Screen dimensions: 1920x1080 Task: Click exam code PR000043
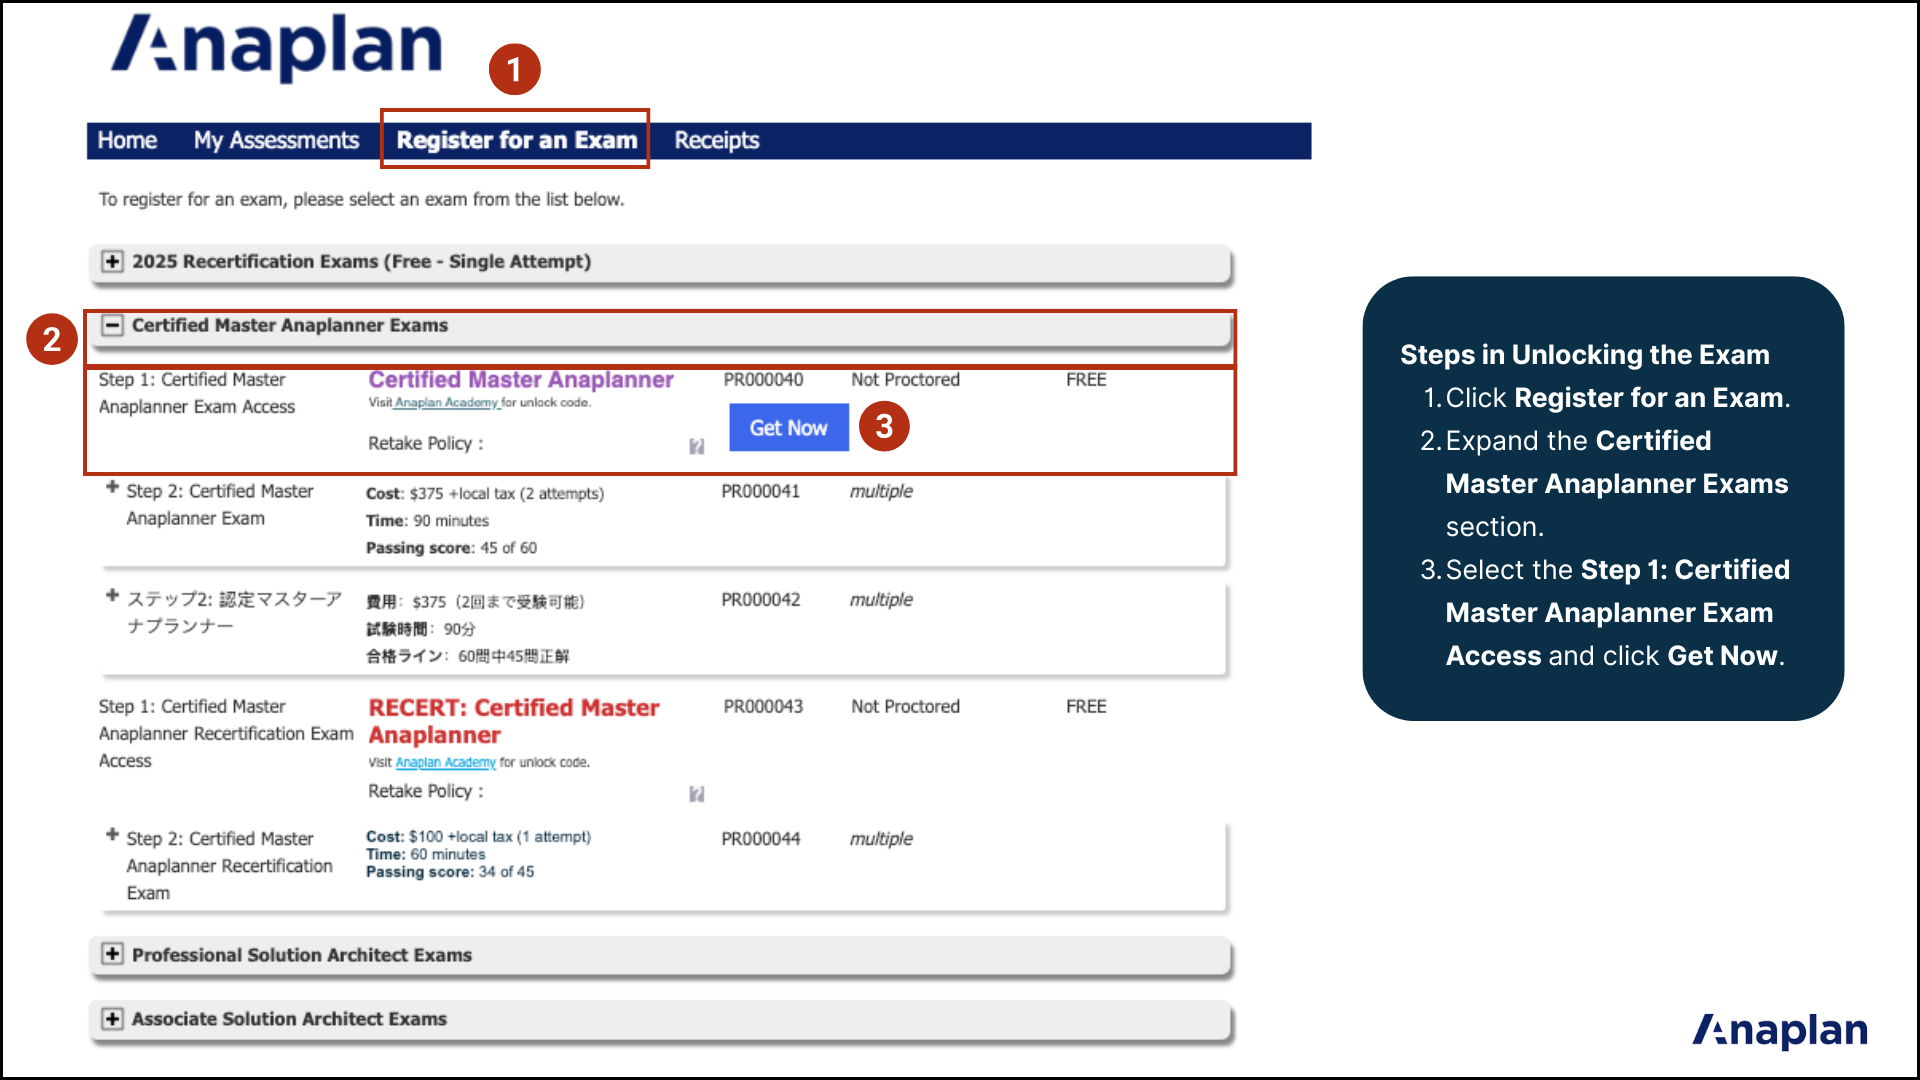point(763,707)
